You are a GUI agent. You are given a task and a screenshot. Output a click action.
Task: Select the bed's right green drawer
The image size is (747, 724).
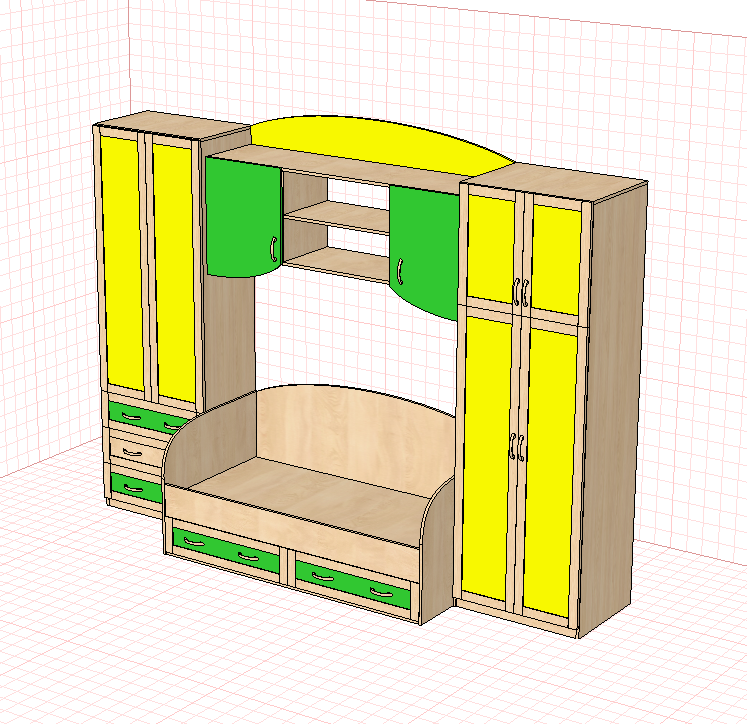353,584
